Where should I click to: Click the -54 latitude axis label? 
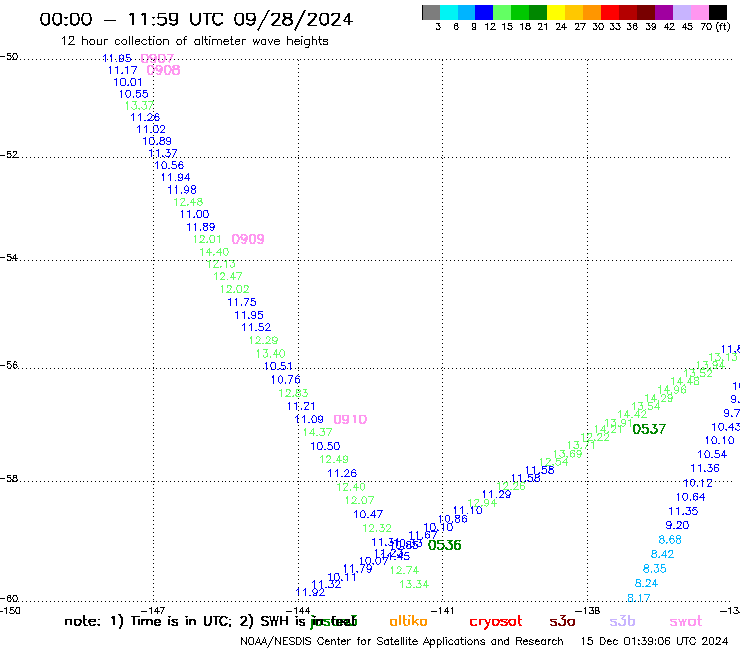point(9,258)
